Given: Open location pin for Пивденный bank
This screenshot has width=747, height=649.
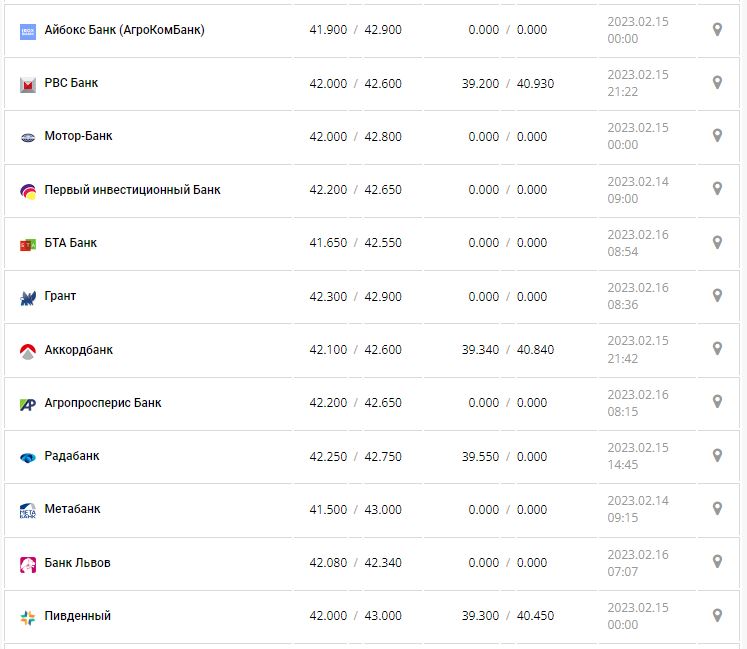Looking at the screenshot, I should click(717, 616).
